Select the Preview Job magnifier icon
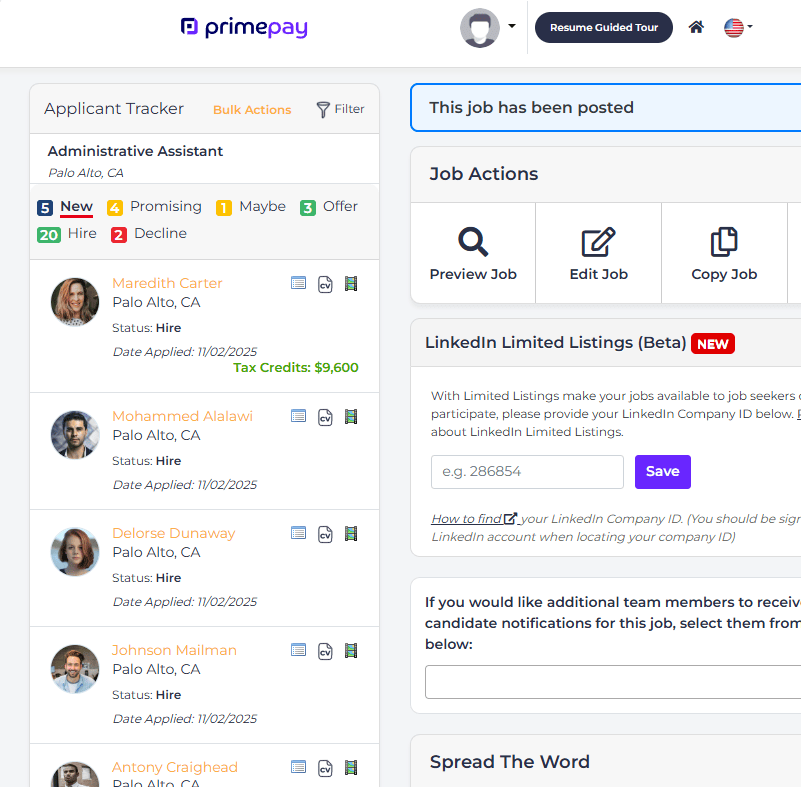 (472, 243)
